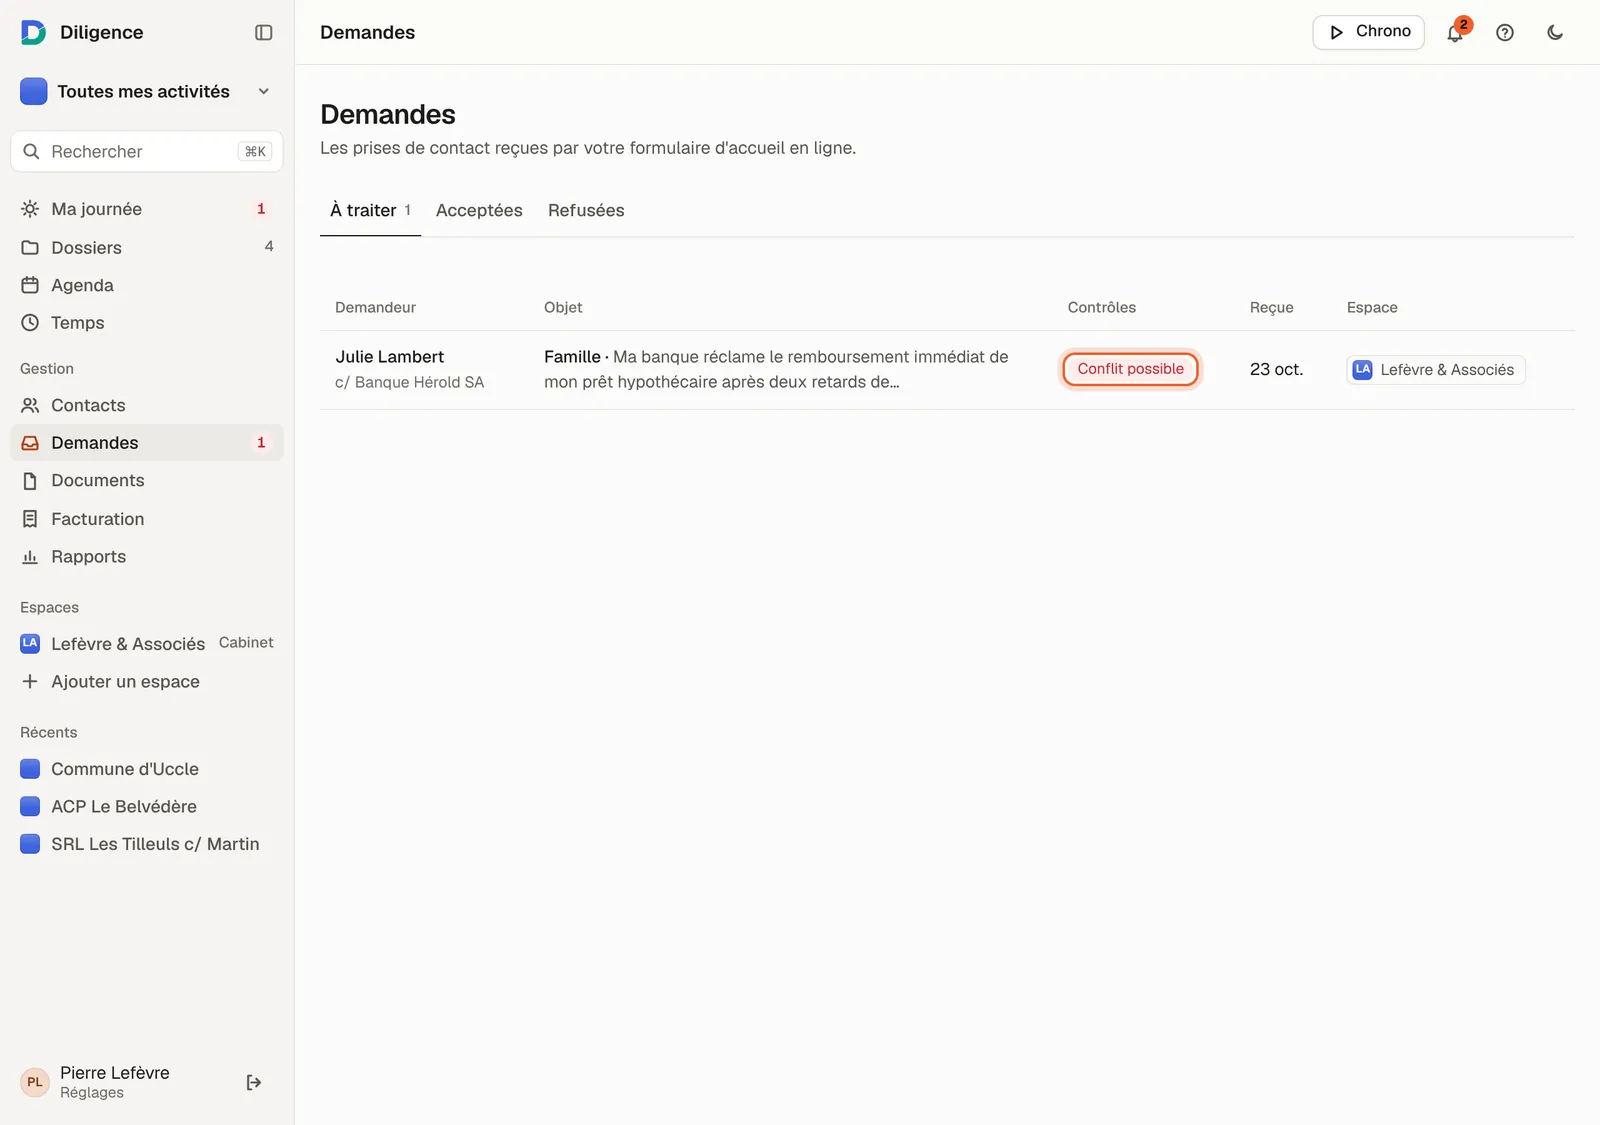1600x1125 pixels.
Task: Go to Agenda
Action: tap(147, 285)
